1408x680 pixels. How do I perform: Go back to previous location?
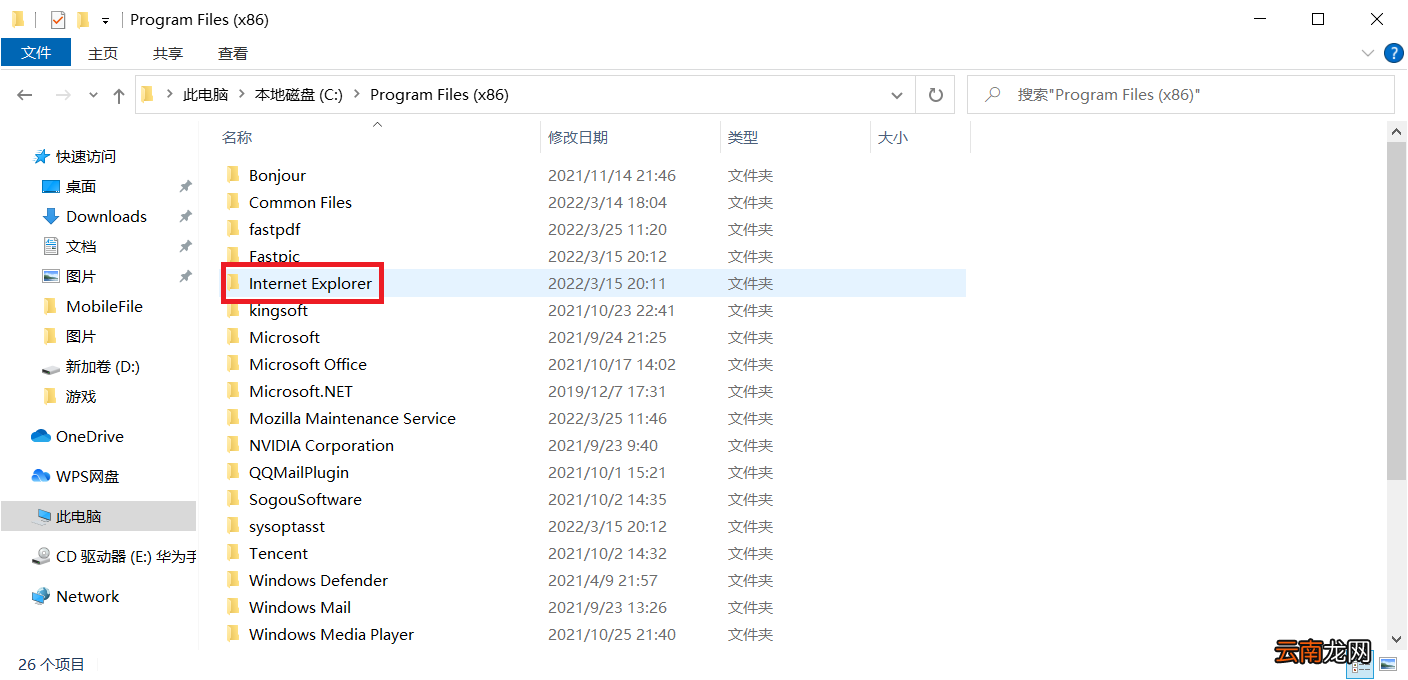click(x=25, y=95)
